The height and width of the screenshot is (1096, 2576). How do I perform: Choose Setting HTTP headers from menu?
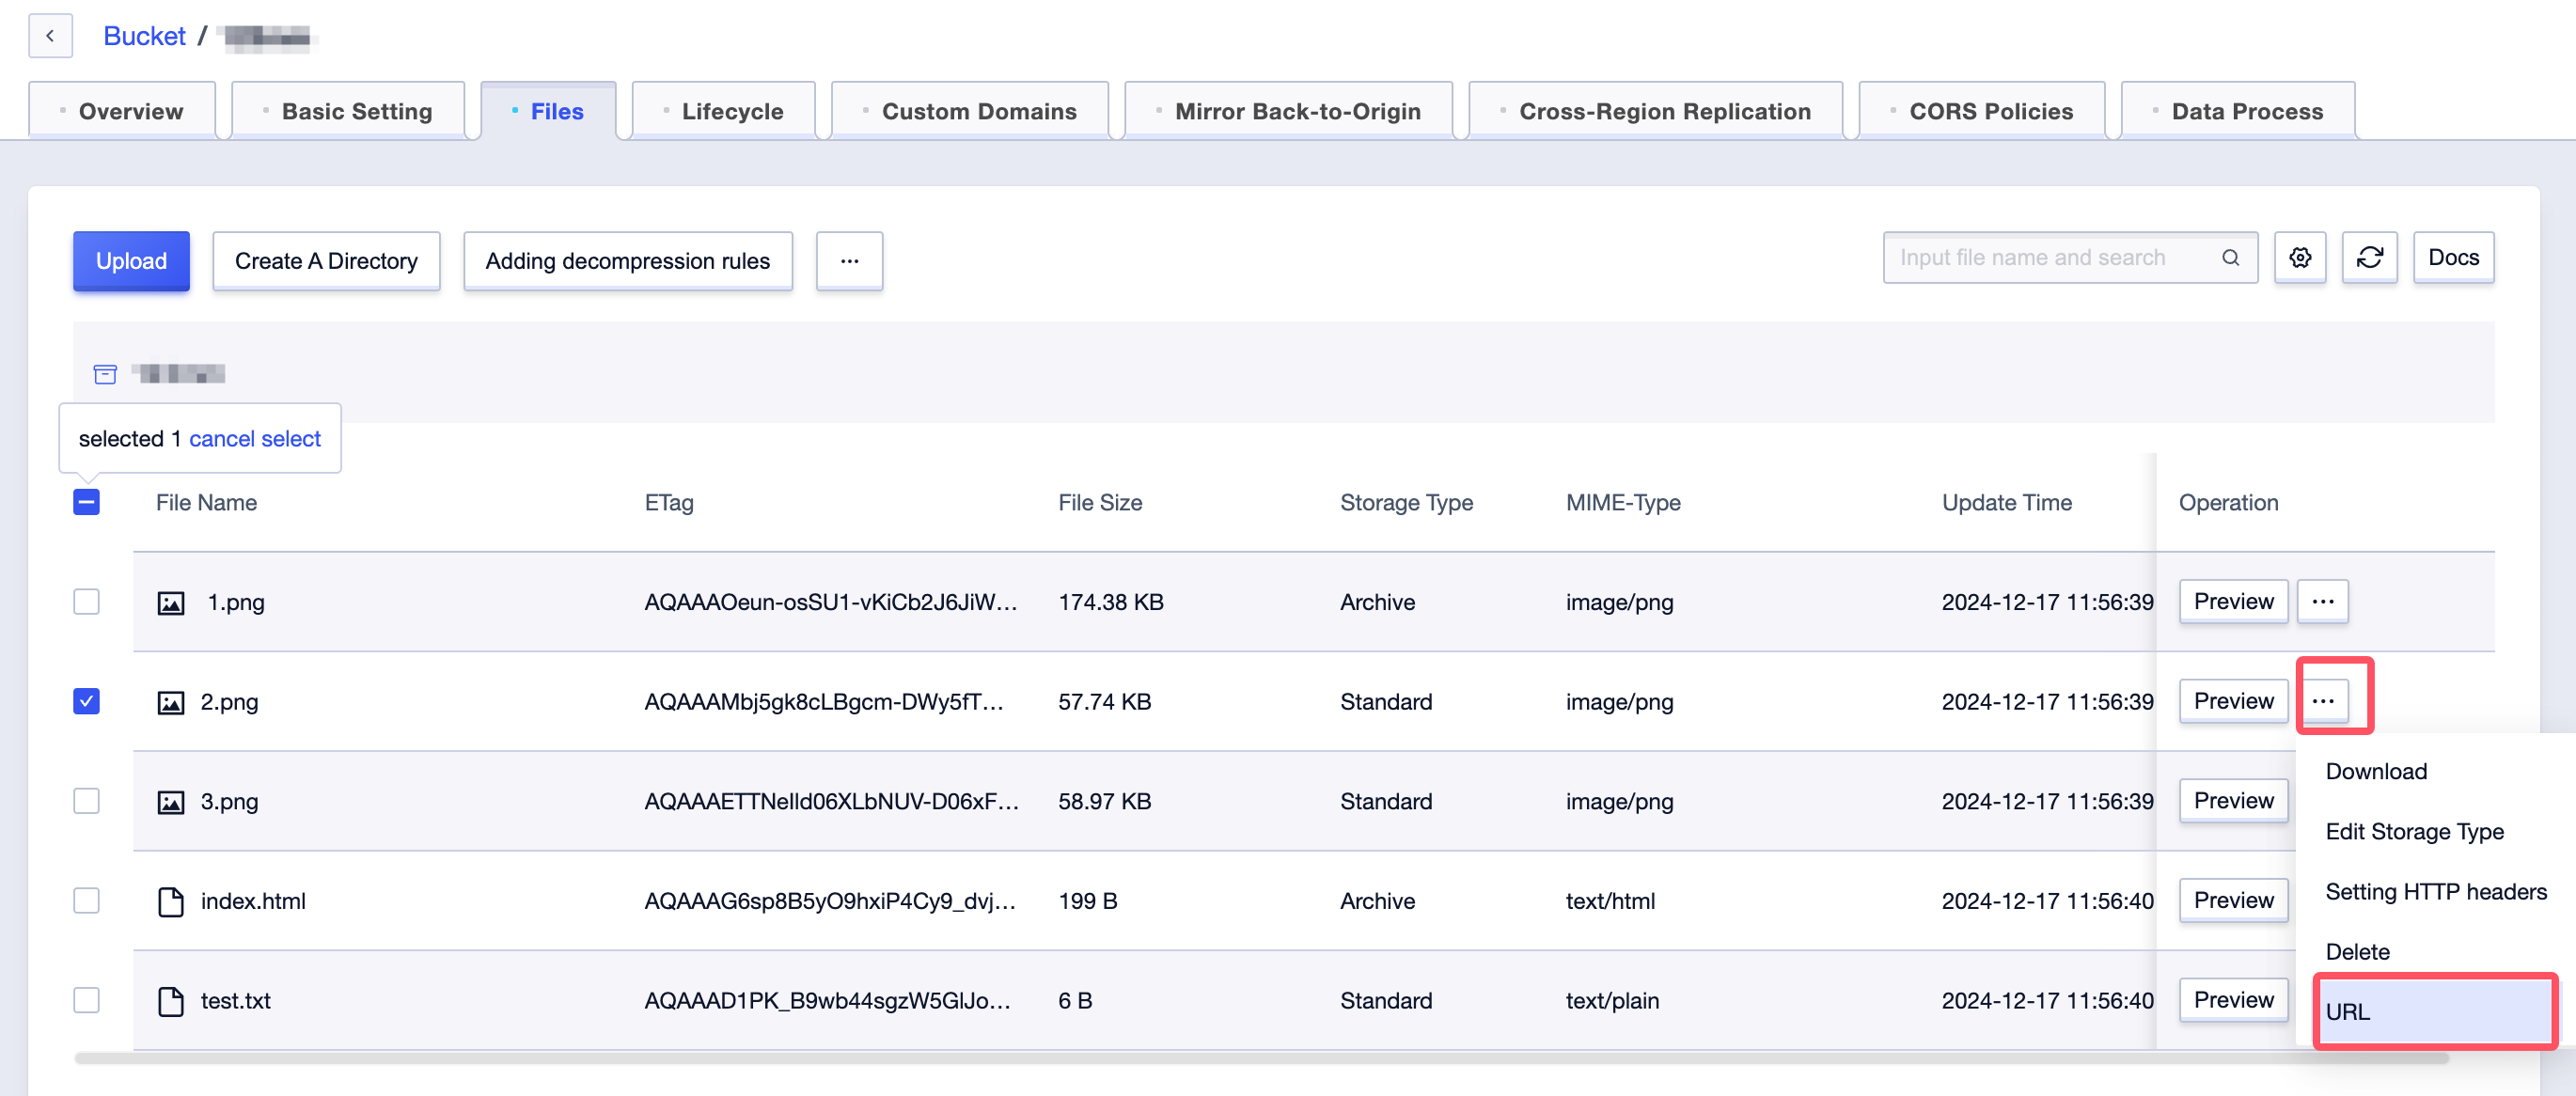[x=2436, y=892]
